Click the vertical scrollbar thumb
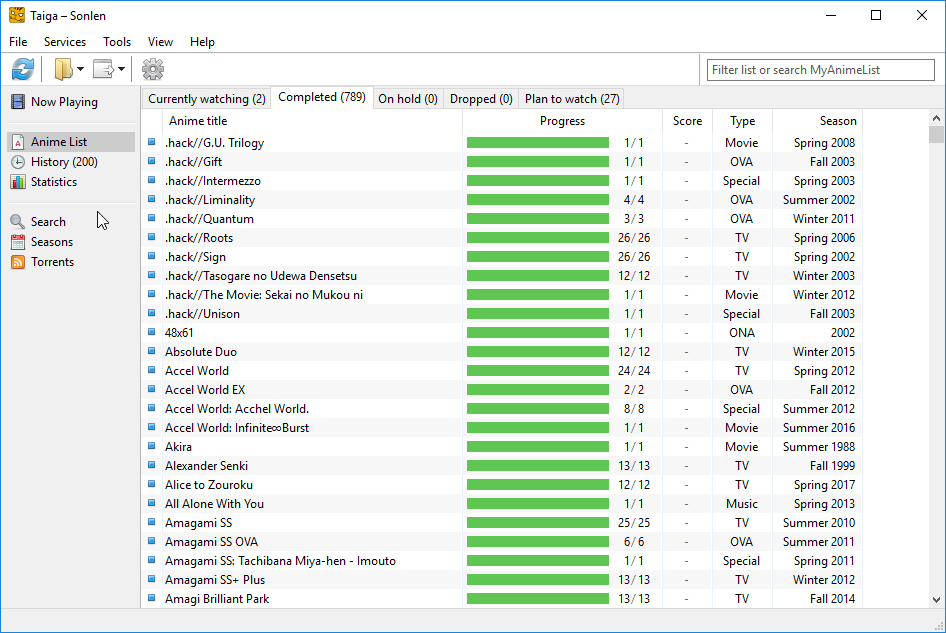Image resolution: width=946 pixels, height=633 pixels. click(x=936, y=134)
